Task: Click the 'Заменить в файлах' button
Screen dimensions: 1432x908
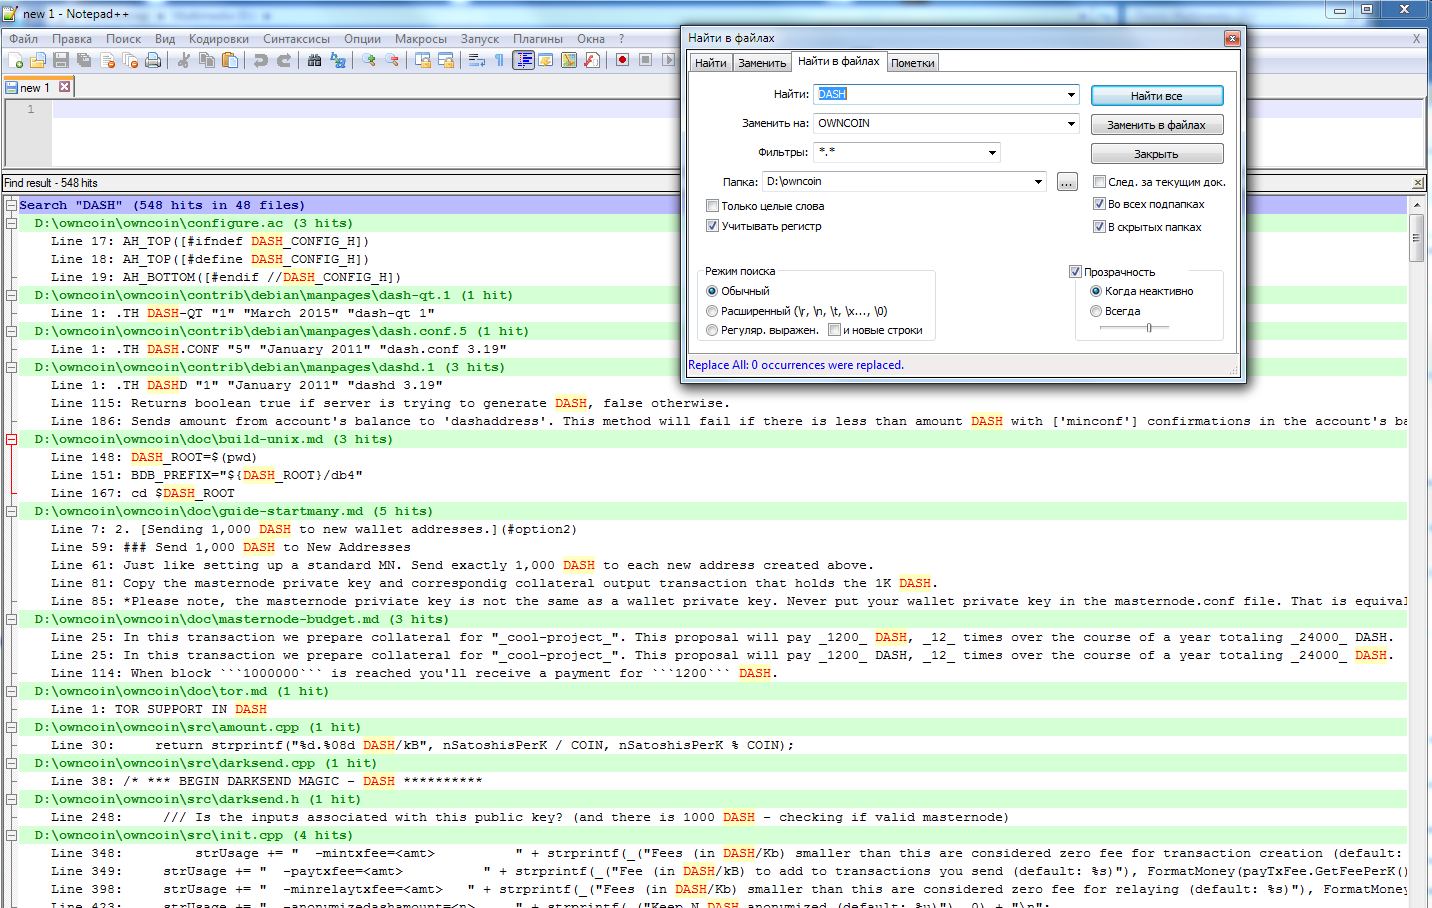Action: point(1157,125)
